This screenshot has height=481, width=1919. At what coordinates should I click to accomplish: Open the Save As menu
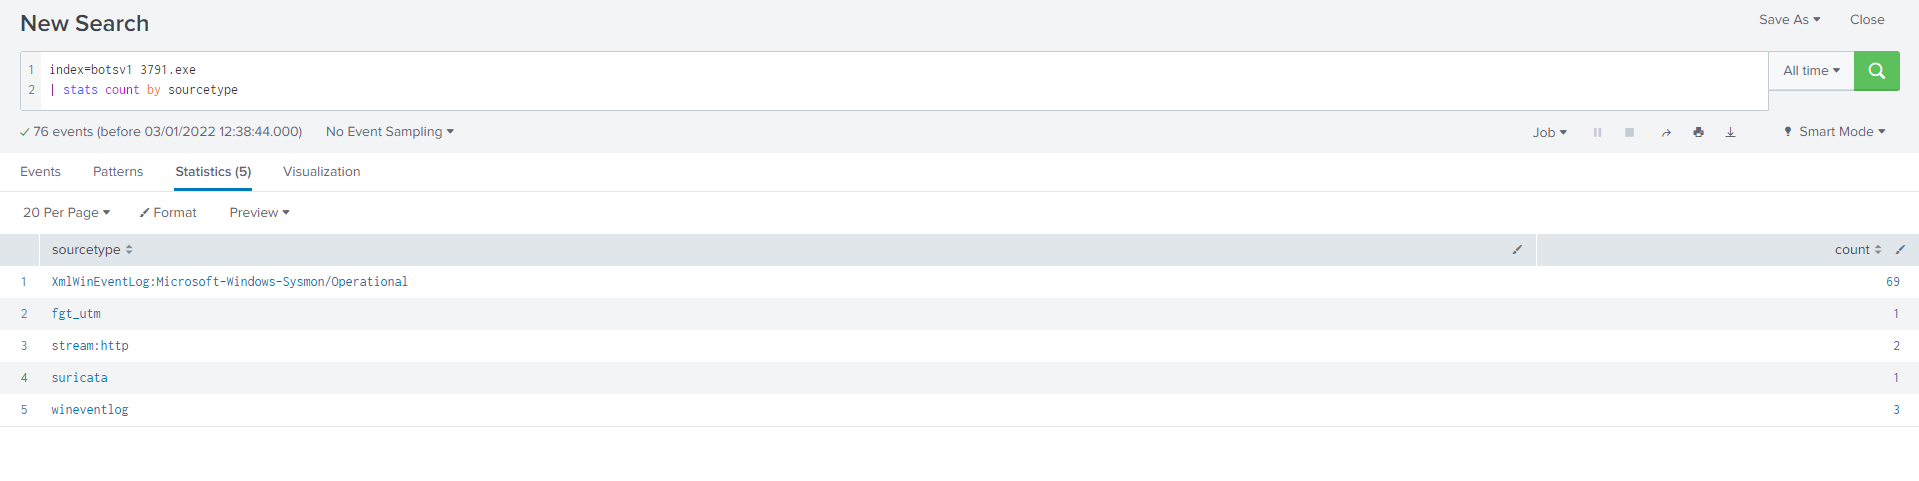click(1789, 20)
